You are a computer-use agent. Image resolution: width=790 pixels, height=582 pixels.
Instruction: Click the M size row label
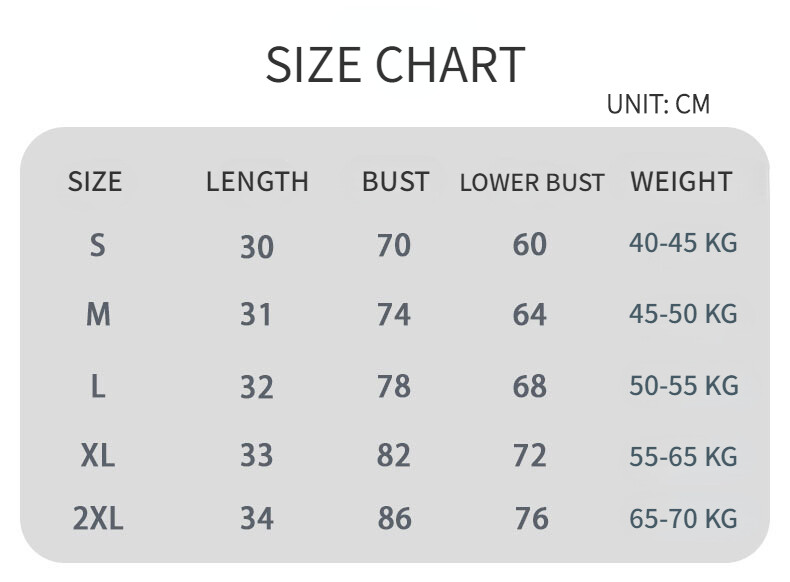pyautogui.click(x=98, y=315)
